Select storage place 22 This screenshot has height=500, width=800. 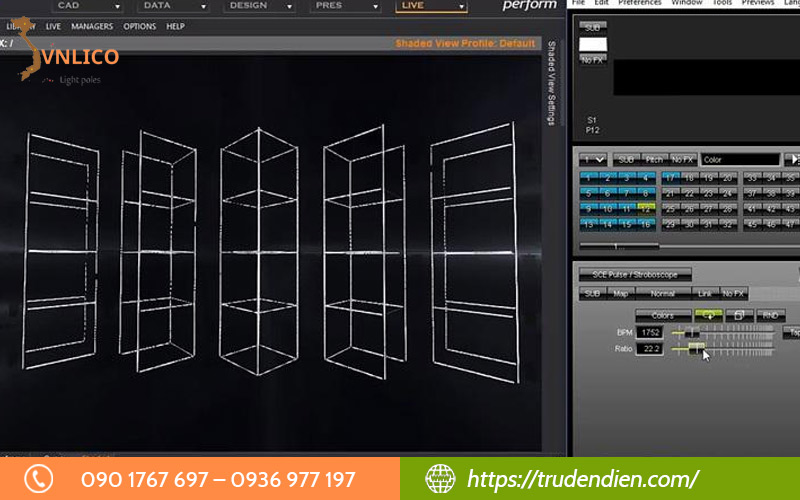[x=689, y=193]
